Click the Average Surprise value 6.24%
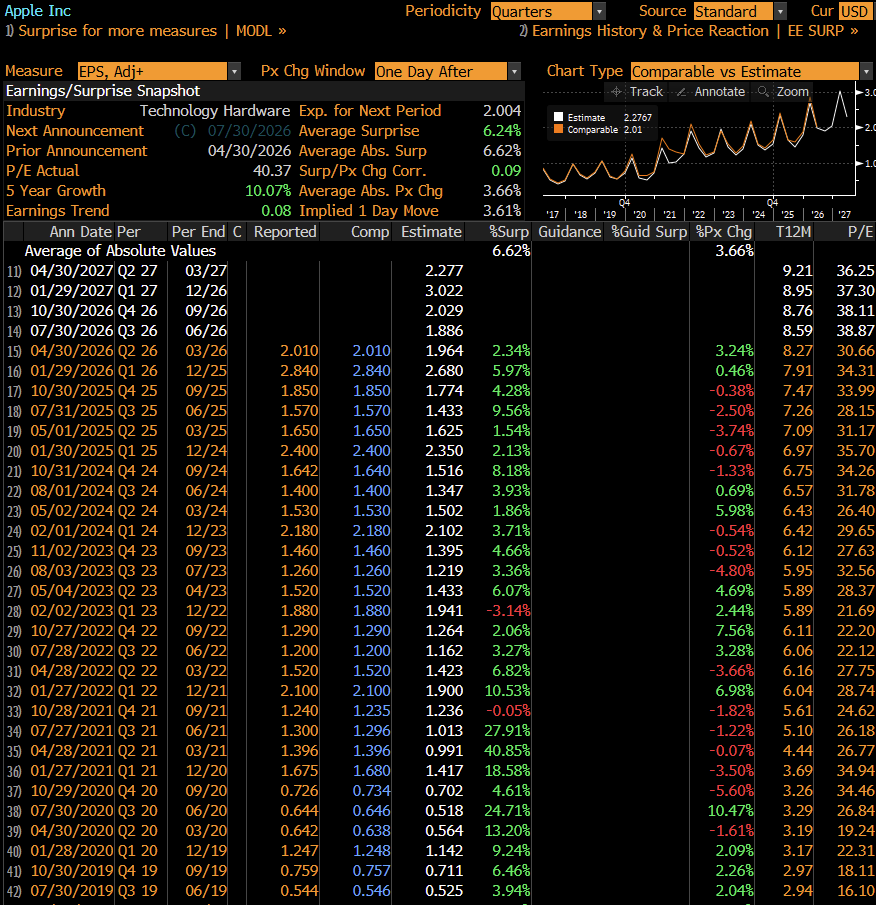Viewport: 876px width, 905px height. pyautogui.click(x=502, y=131)
